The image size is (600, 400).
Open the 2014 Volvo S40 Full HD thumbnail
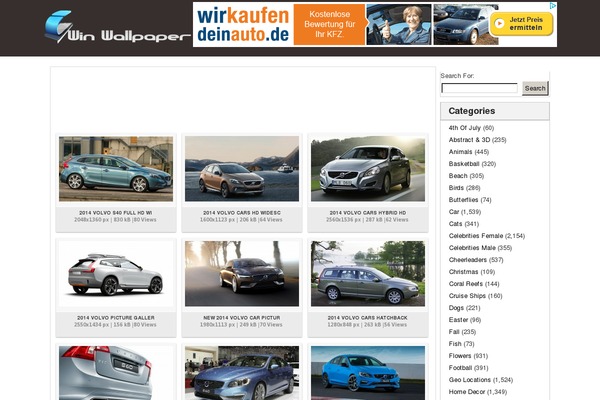116,169
